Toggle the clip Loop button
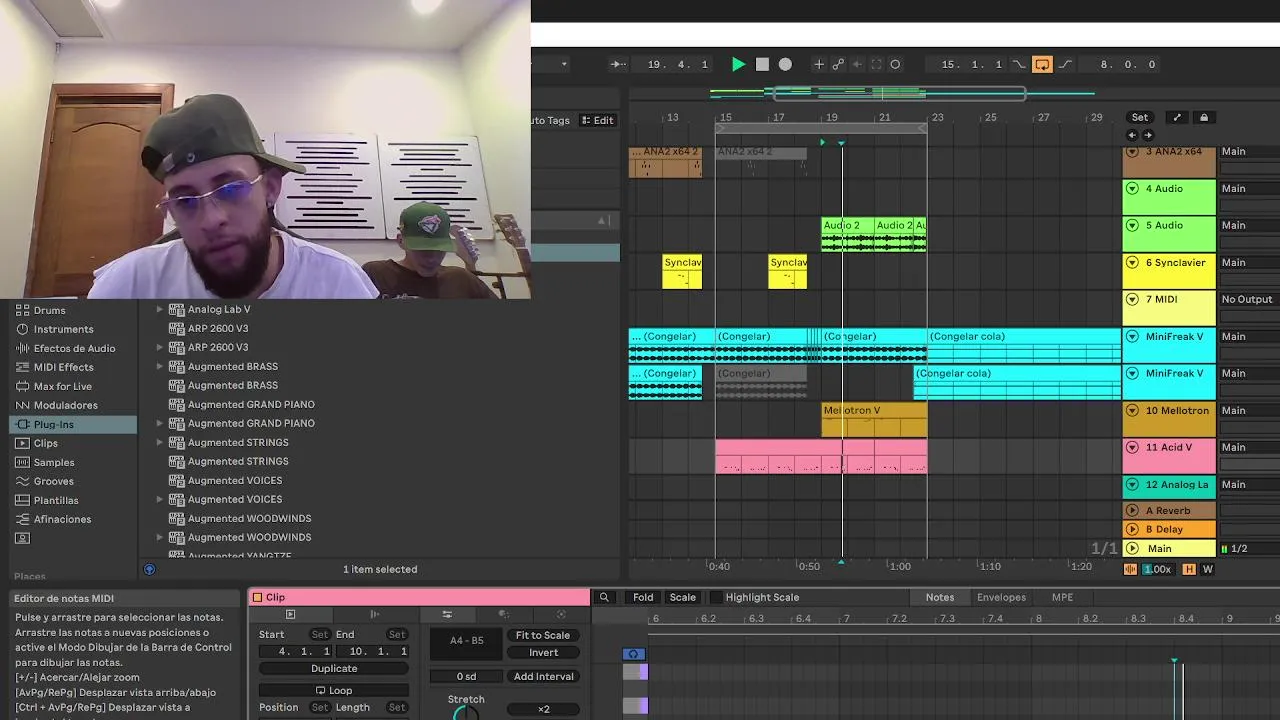This screenshot has width=1280, height=720. pos(334,690)
